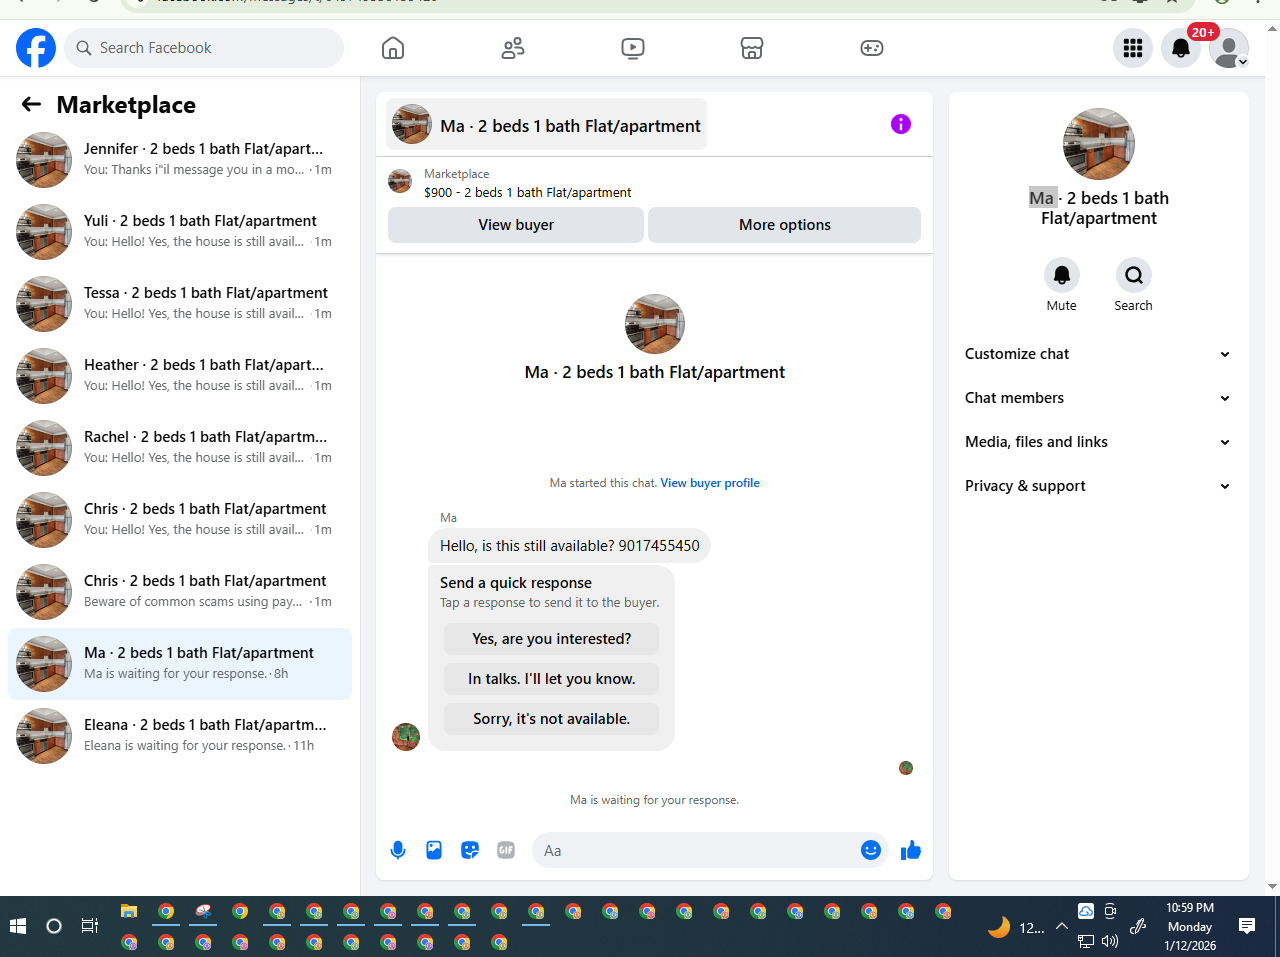The height and width of the screenshot is (957, 1280).
Task: Expand Media, files and links section
Action: click(1098, 442)
